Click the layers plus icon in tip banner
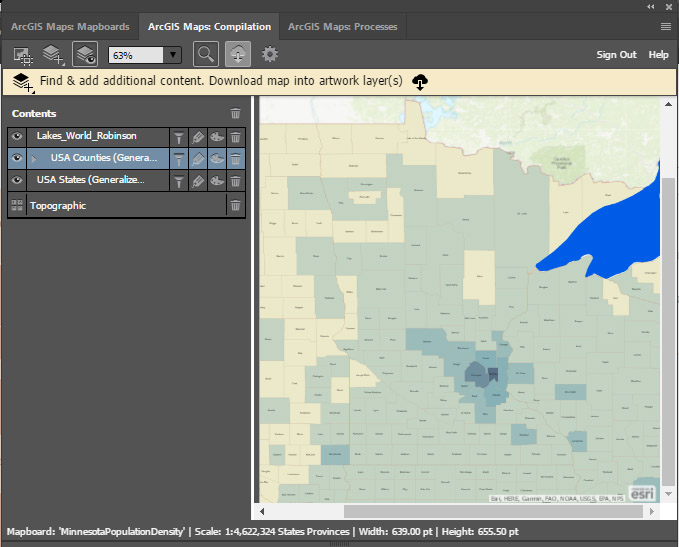 tap(23, 82)
